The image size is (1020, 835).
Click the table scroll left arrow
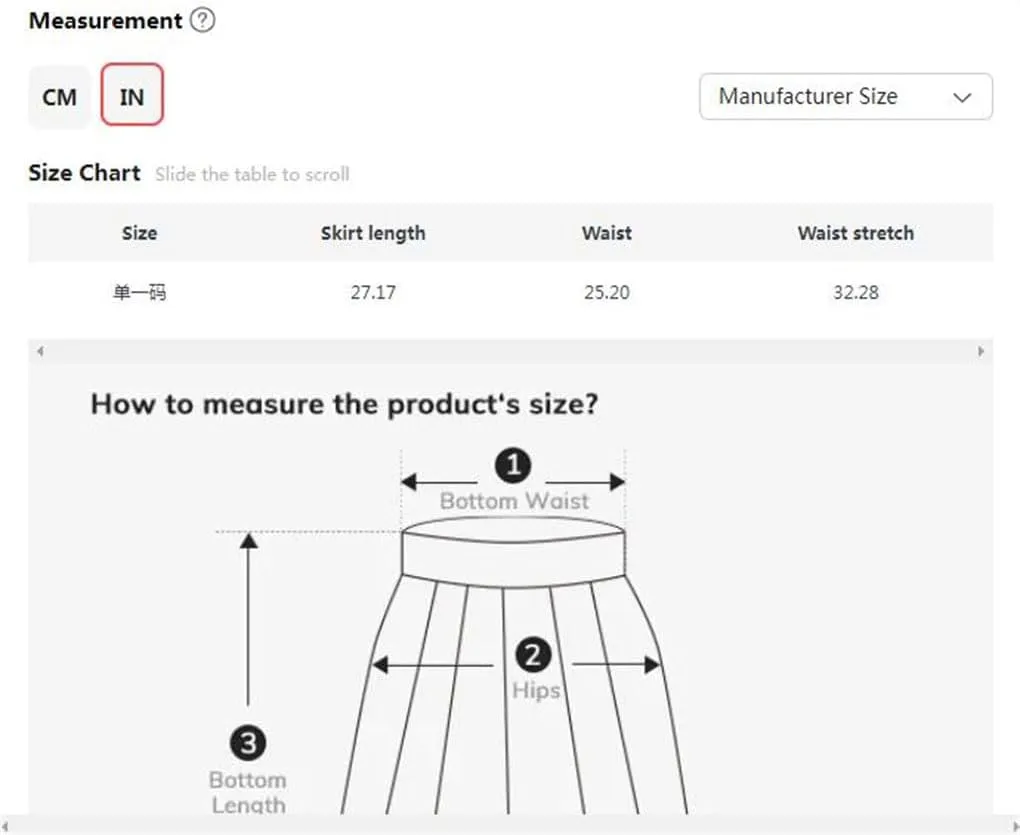click(40, 351)
